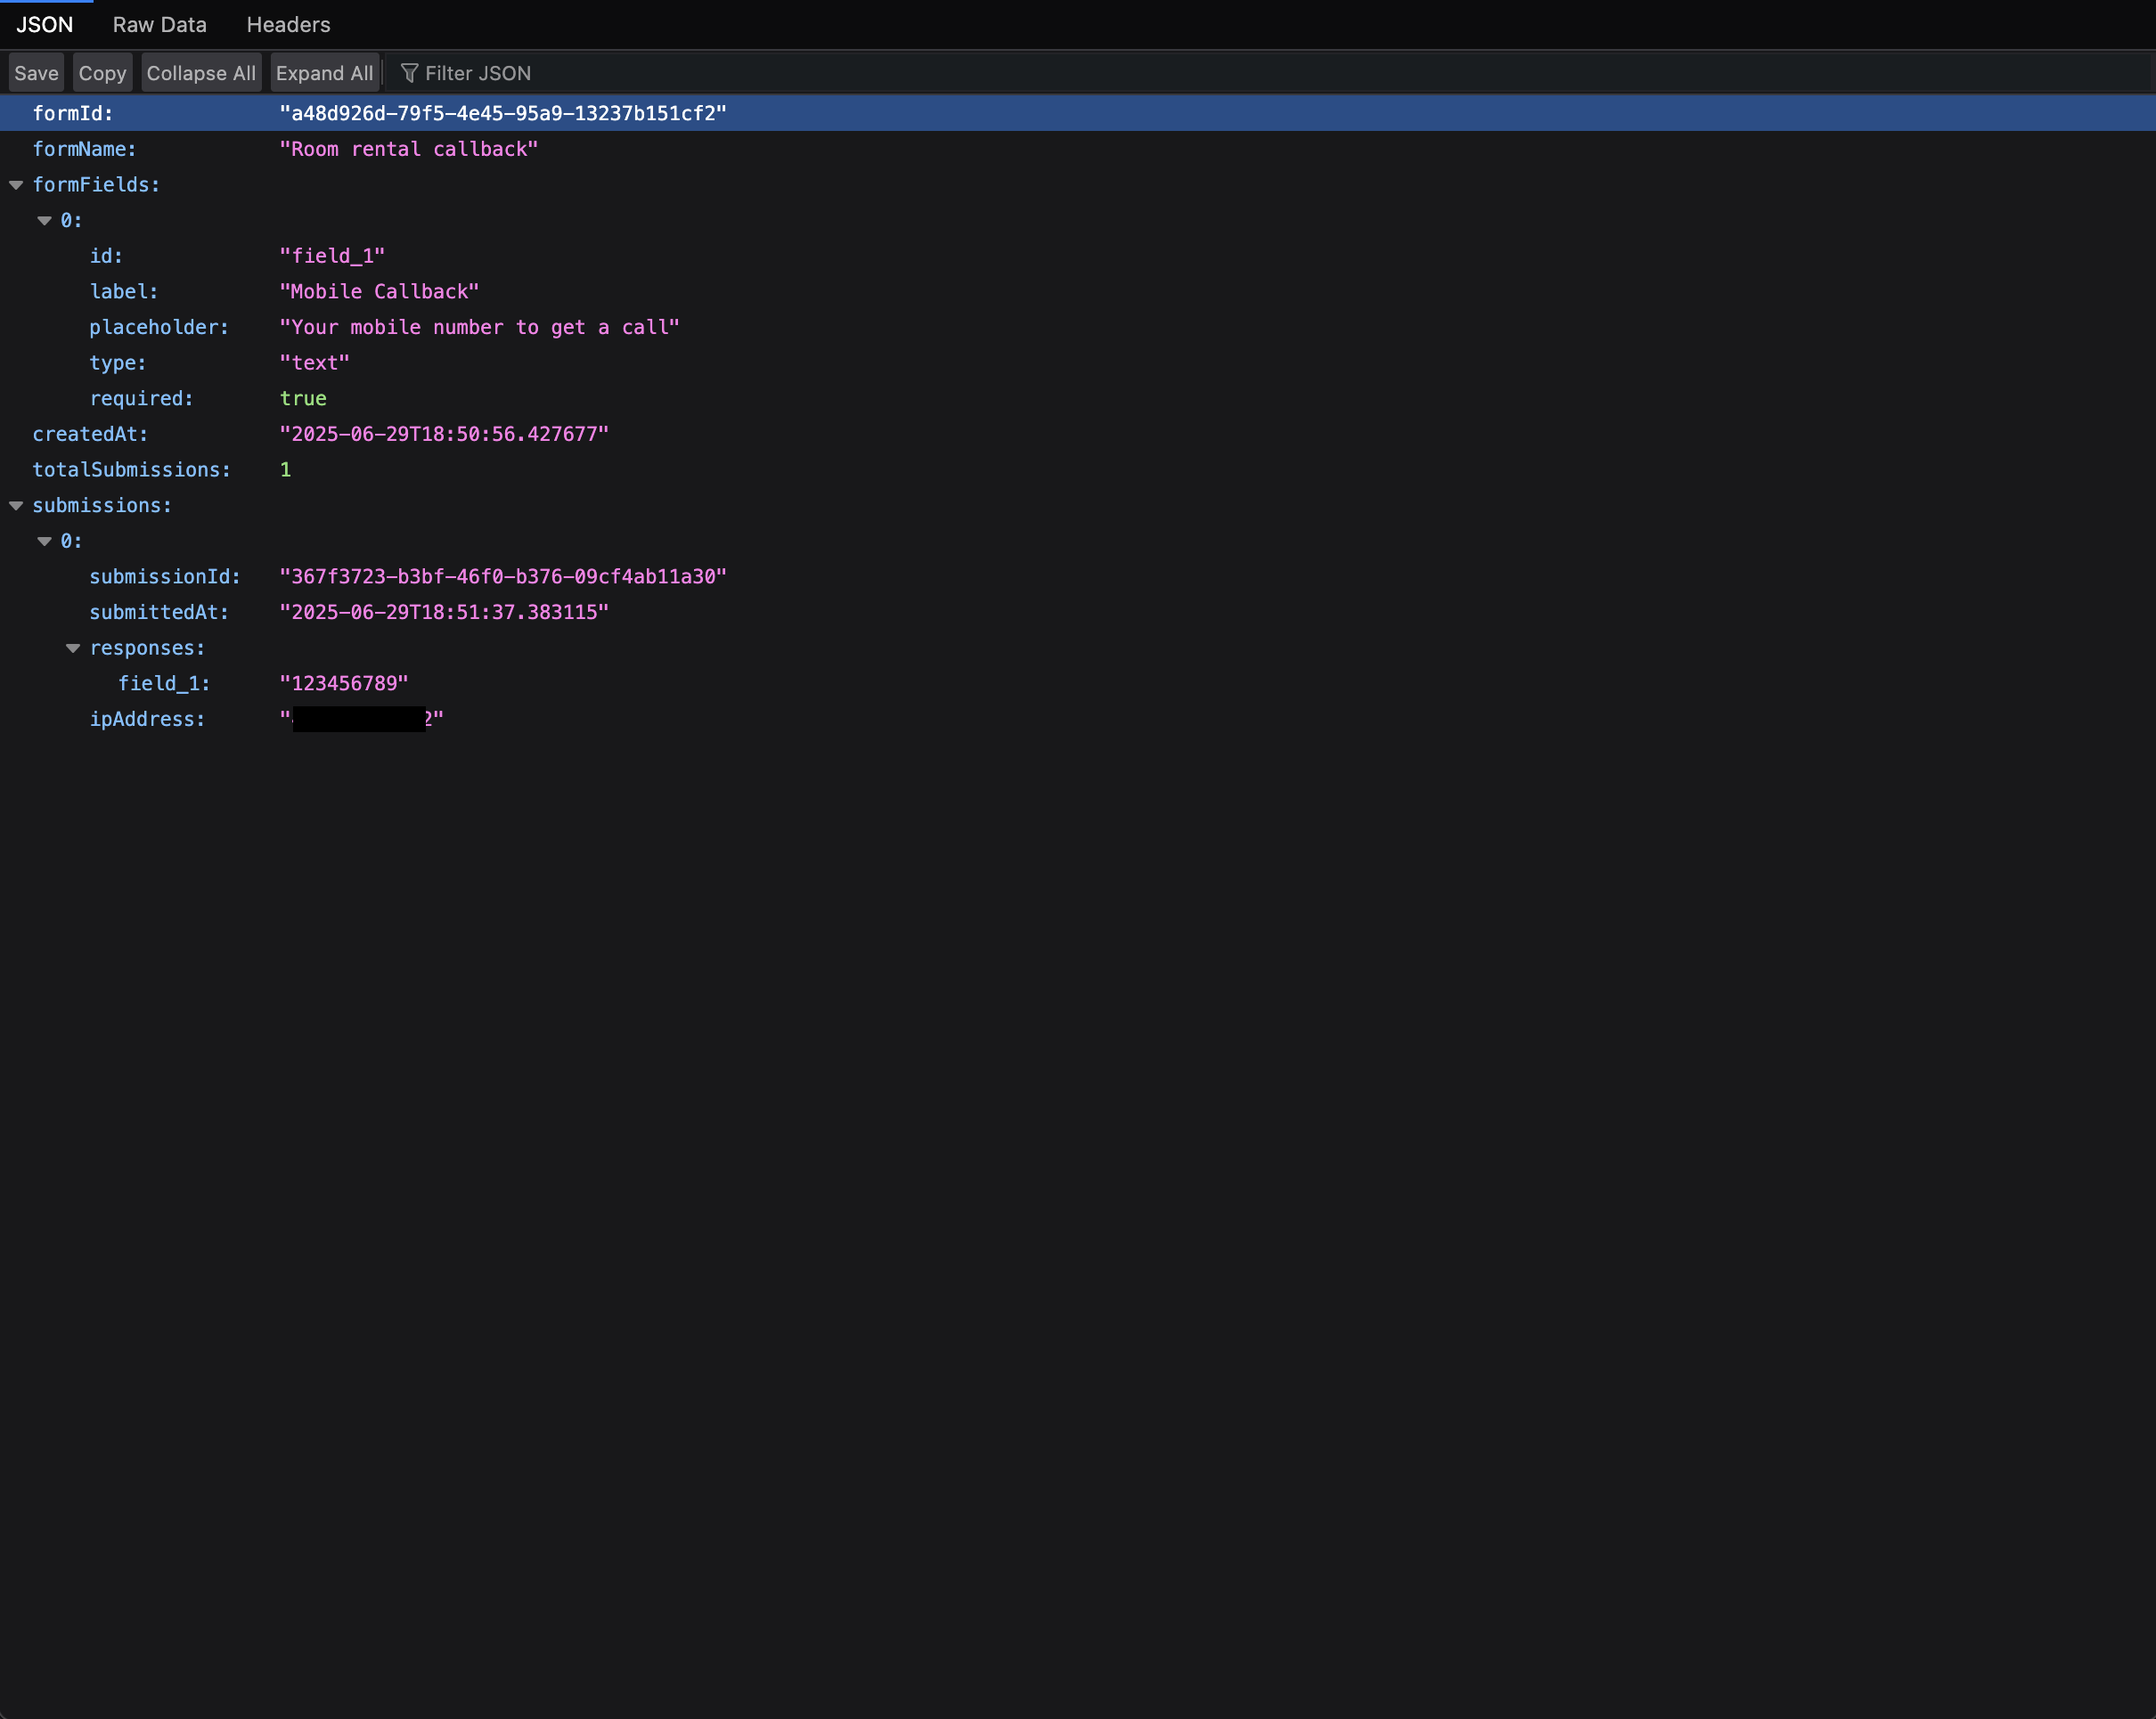Click the Copy button
The image size is (2156, 1719).
click(x=102, y=73)
